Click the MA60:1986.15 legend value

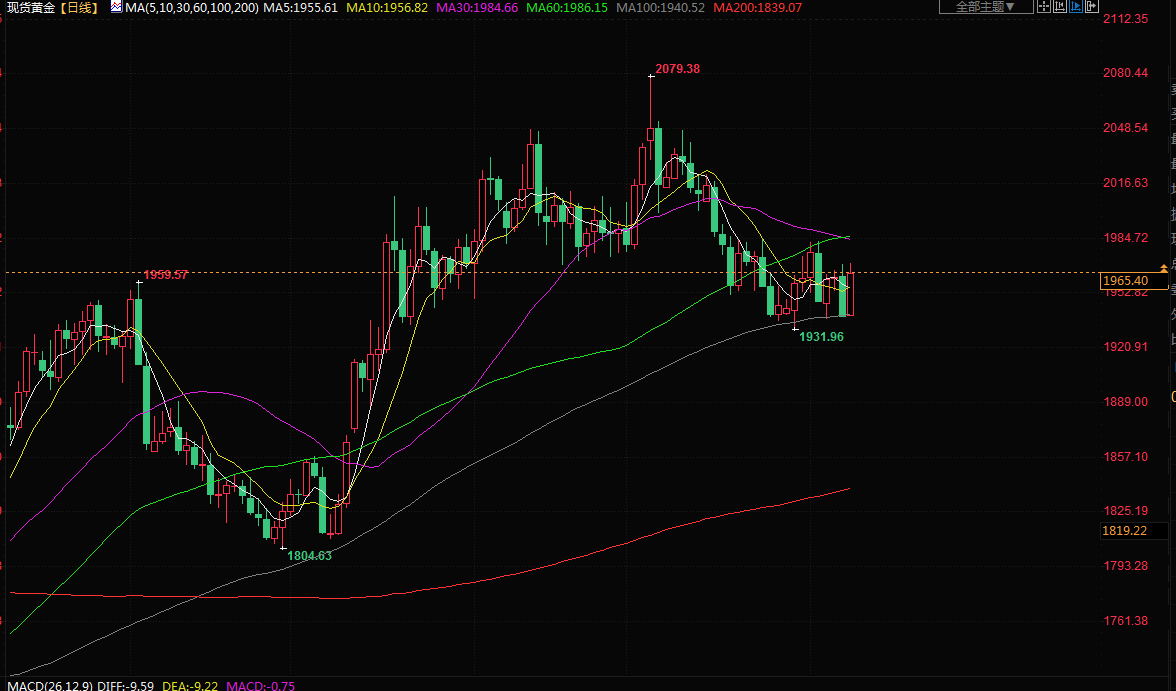(x=566, y=7)
